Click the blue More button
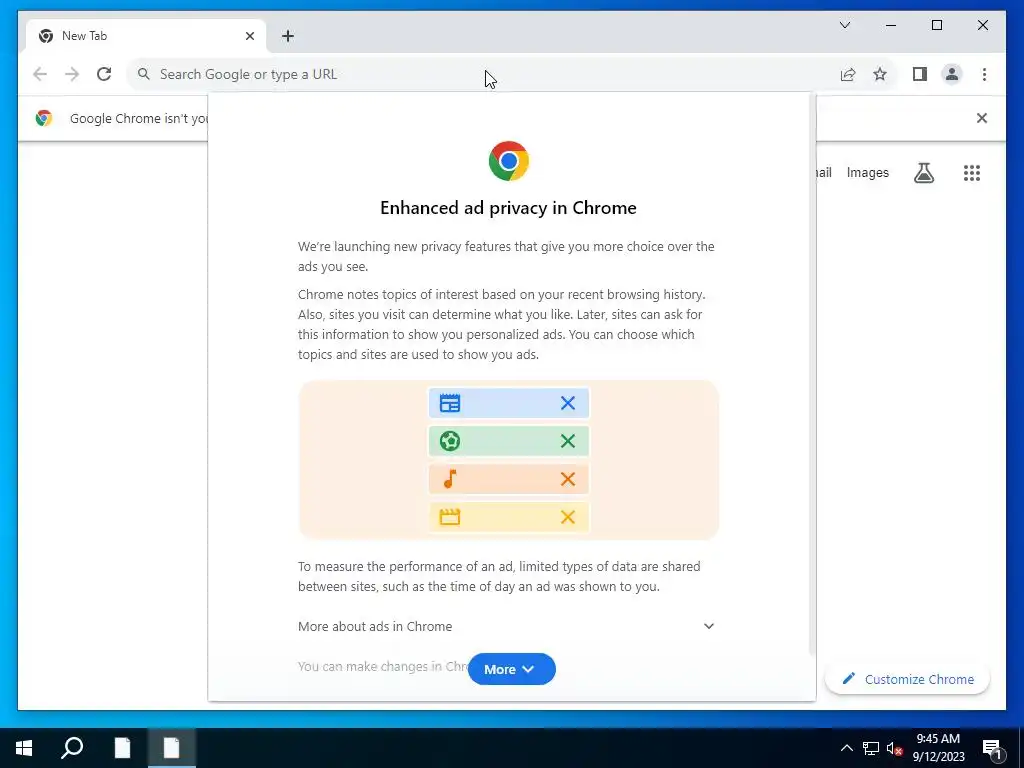This screenshot has width=1024, height=768. 511,669
